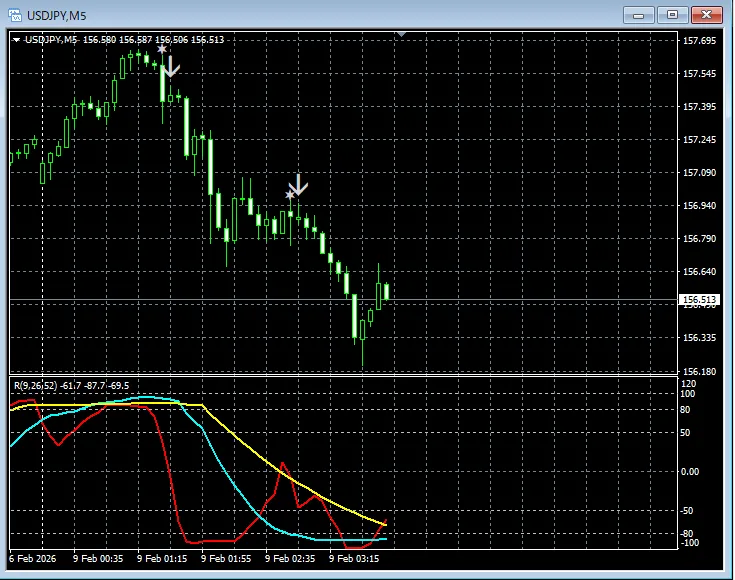Click the chart window icon in title bar
This screenshot has height=580, width=735.
point(16,15)
